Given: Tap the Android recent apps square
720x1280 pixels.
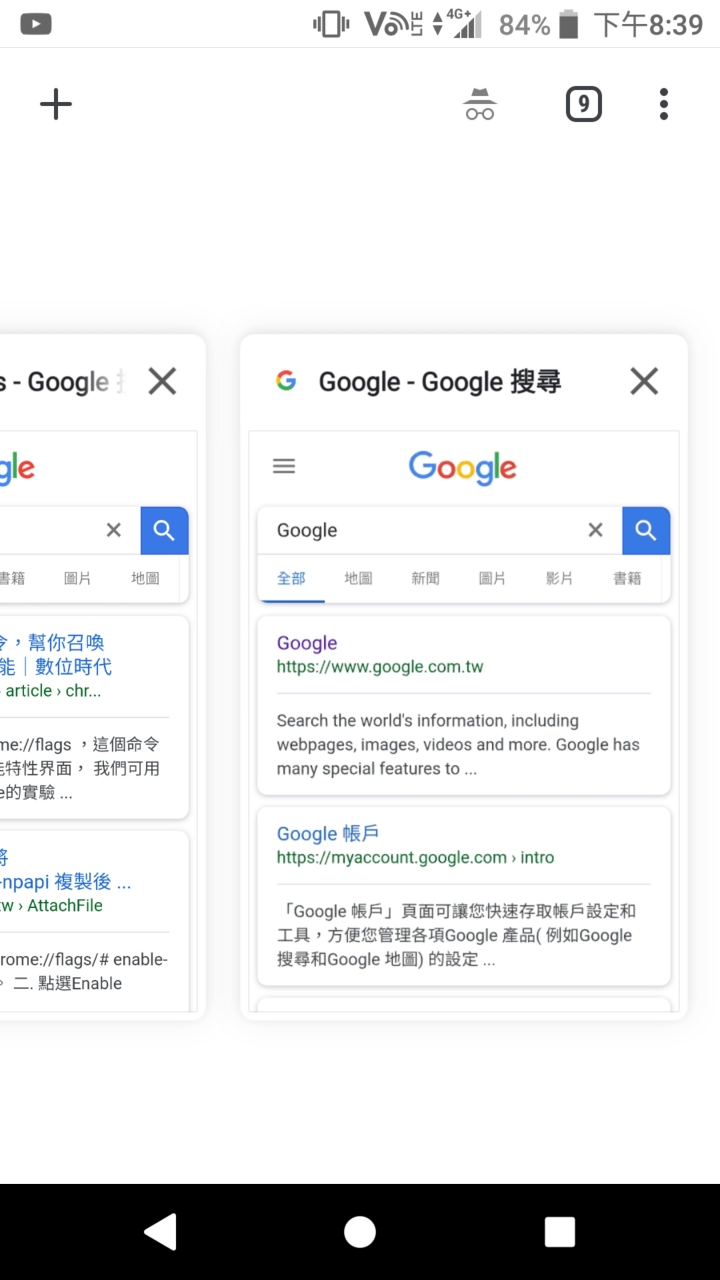Looking at the screenshot, I should (x=560, y=1232).
